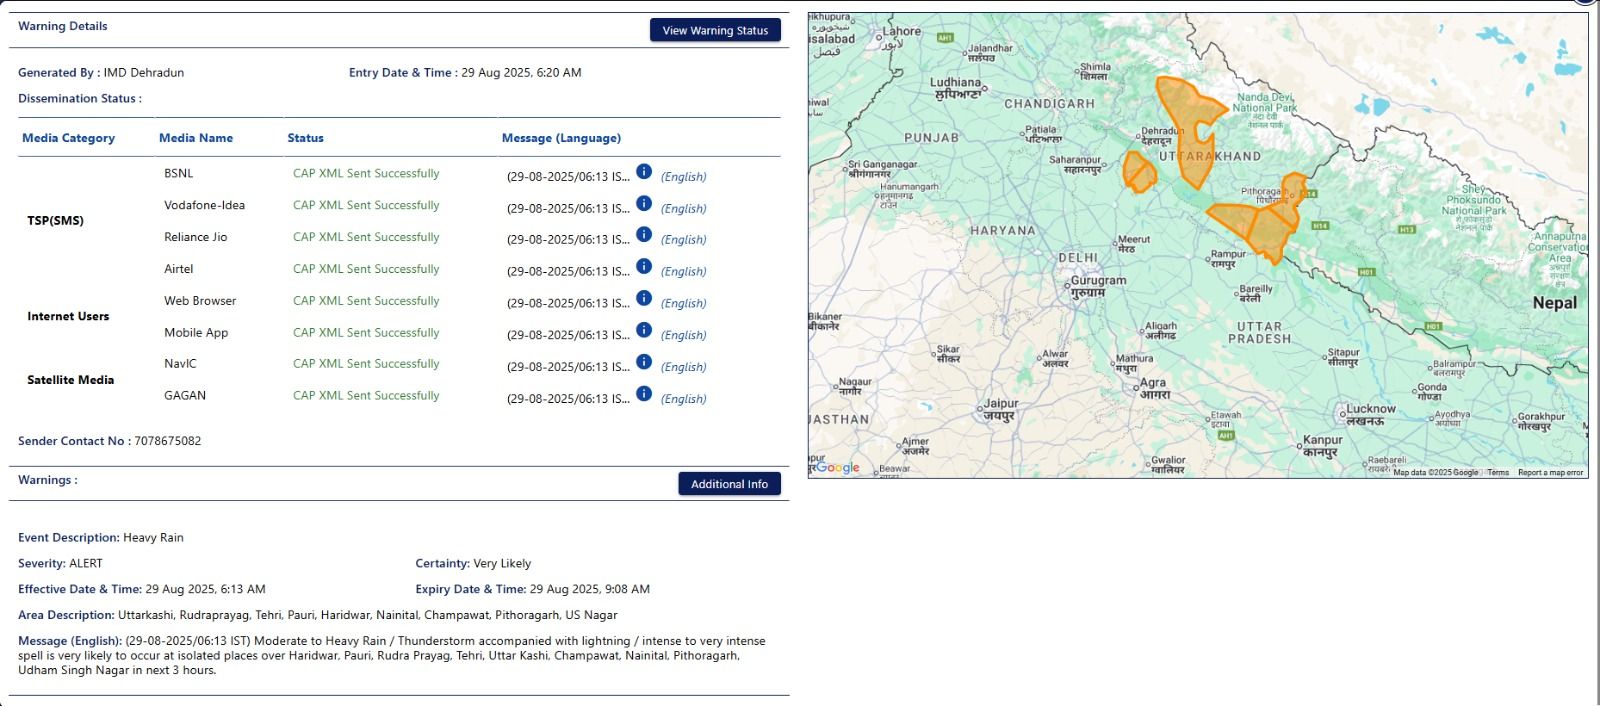Image resolution: width=1600 pixels, height=706 pixels.
Task: Click Report a map error link
Action: 1550,473
